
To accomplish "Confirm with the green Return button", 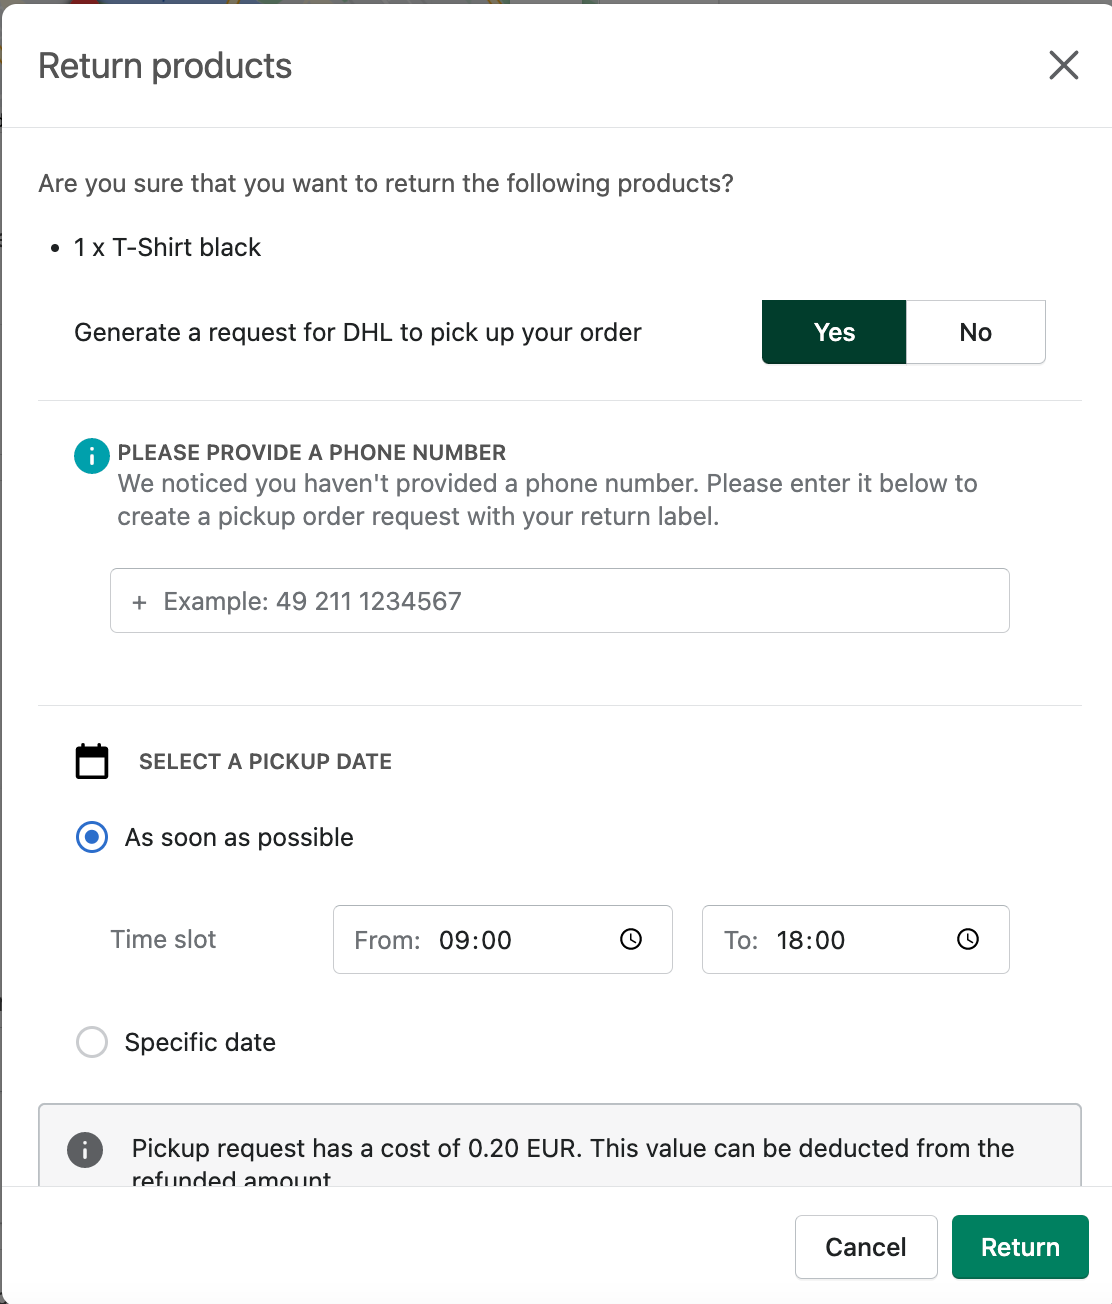I will [x=1020, y=1247].
